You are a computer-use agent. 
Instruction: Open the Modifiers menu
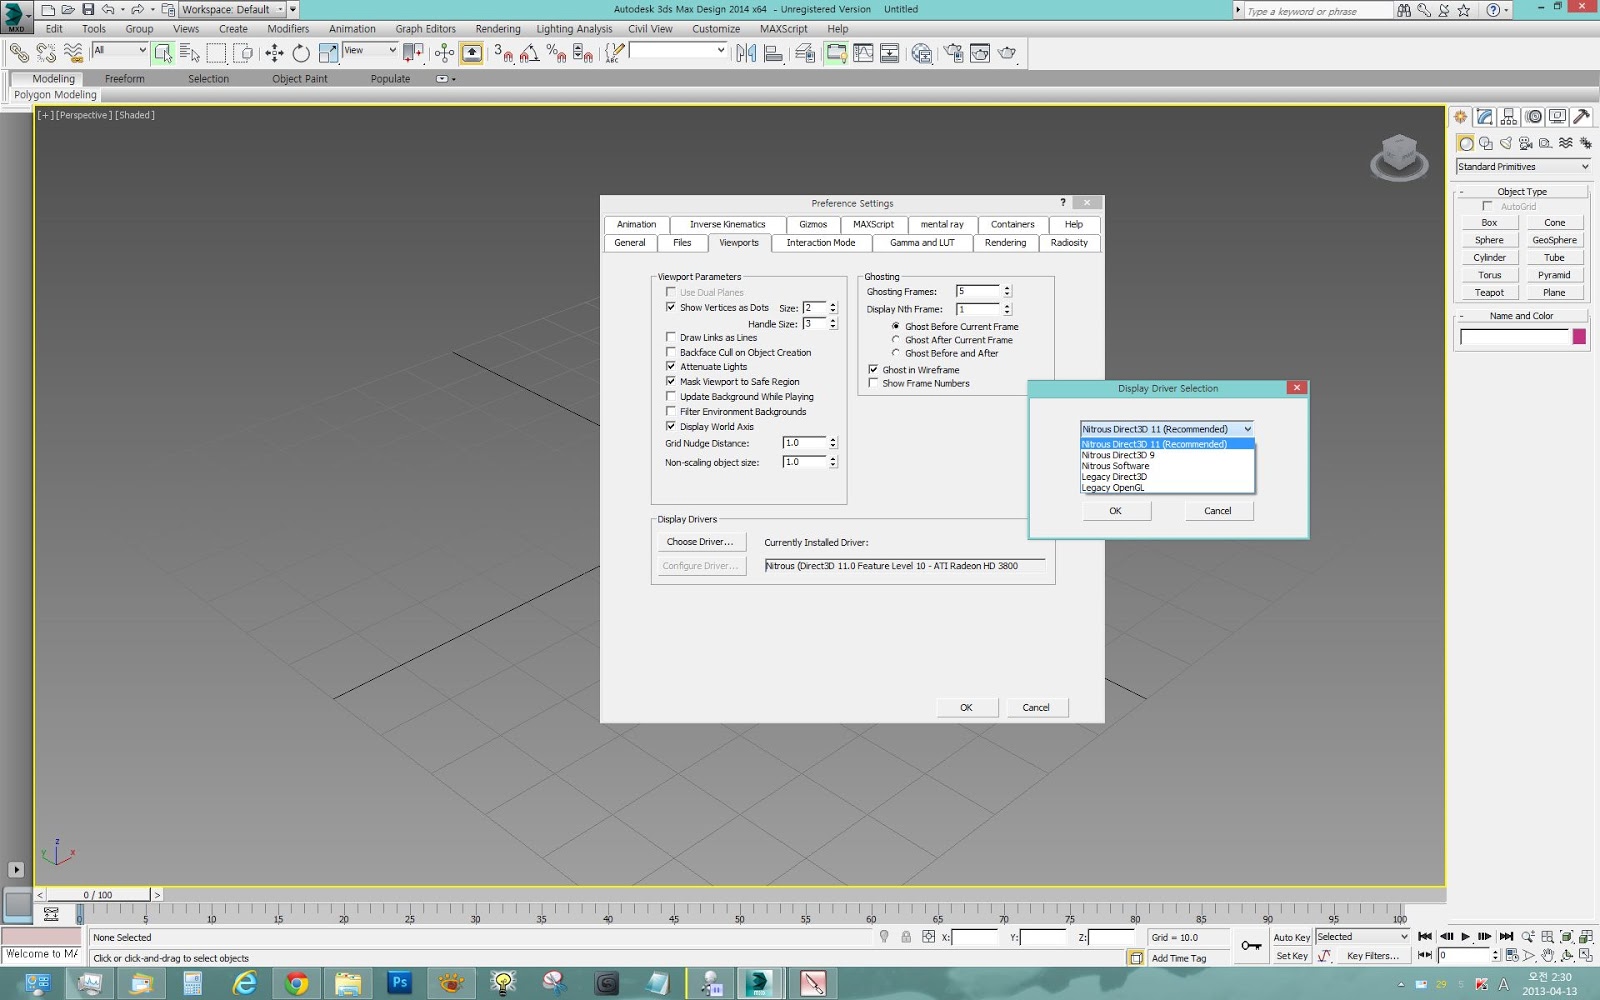[288, 29]
